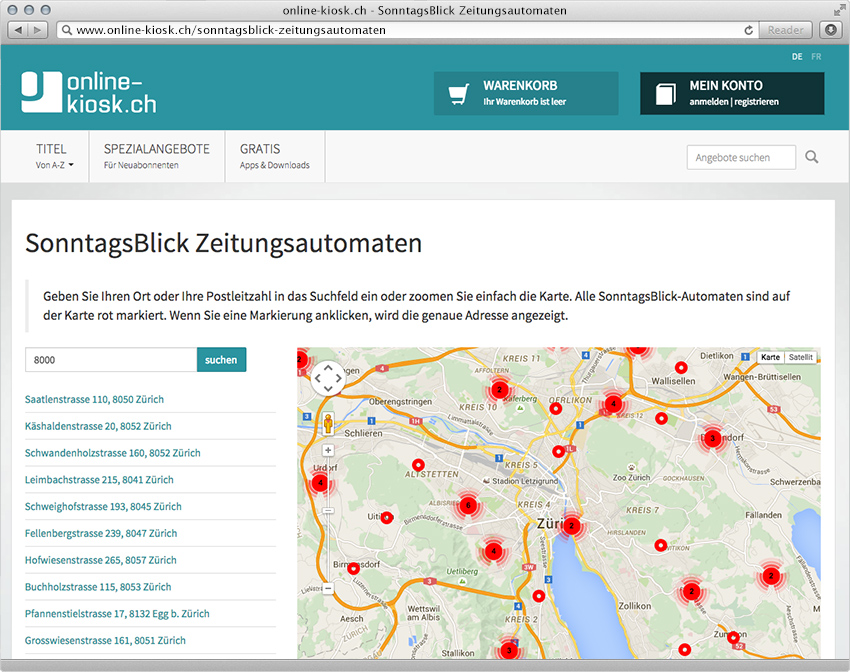Open the GRATIS Apps & Downloads menu
The width and height of the screenshot is (850, 672).
pos(275,156)
